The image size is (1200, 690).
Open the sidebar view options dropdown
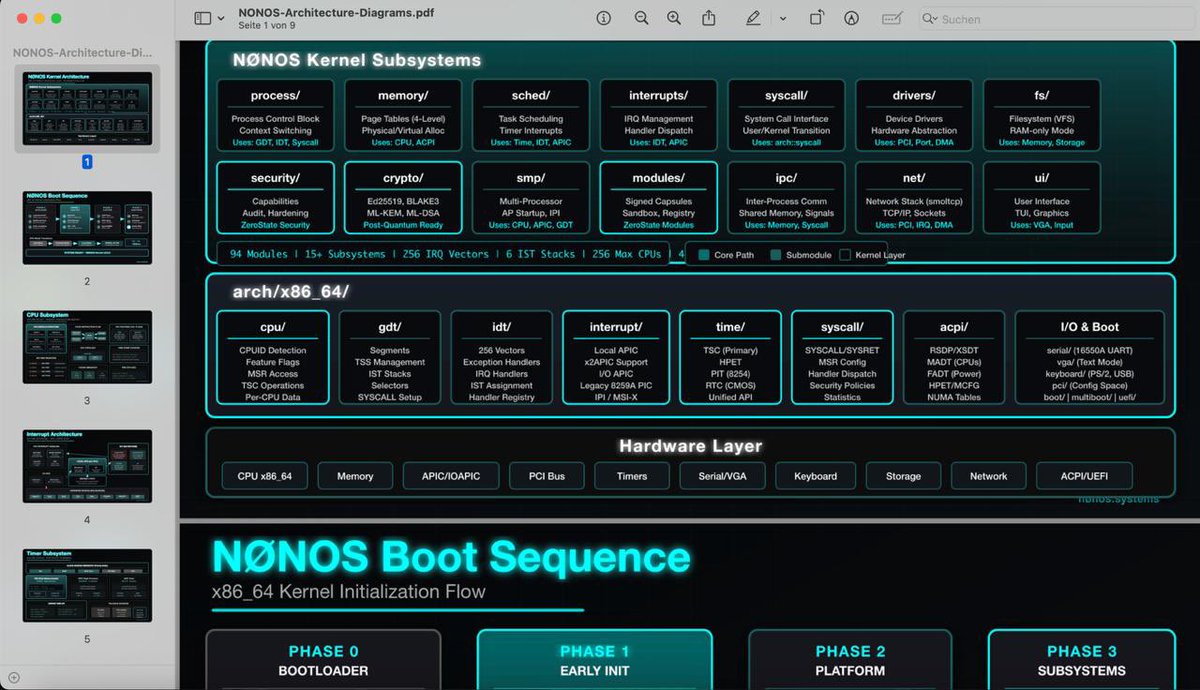coord(221,18)
